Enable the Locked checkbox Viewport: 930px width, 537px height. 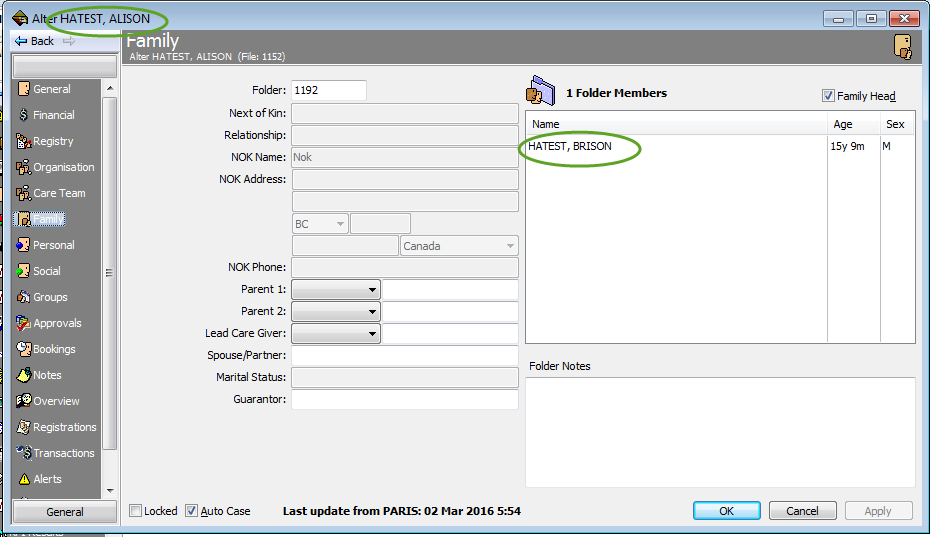tap(136, 511)
